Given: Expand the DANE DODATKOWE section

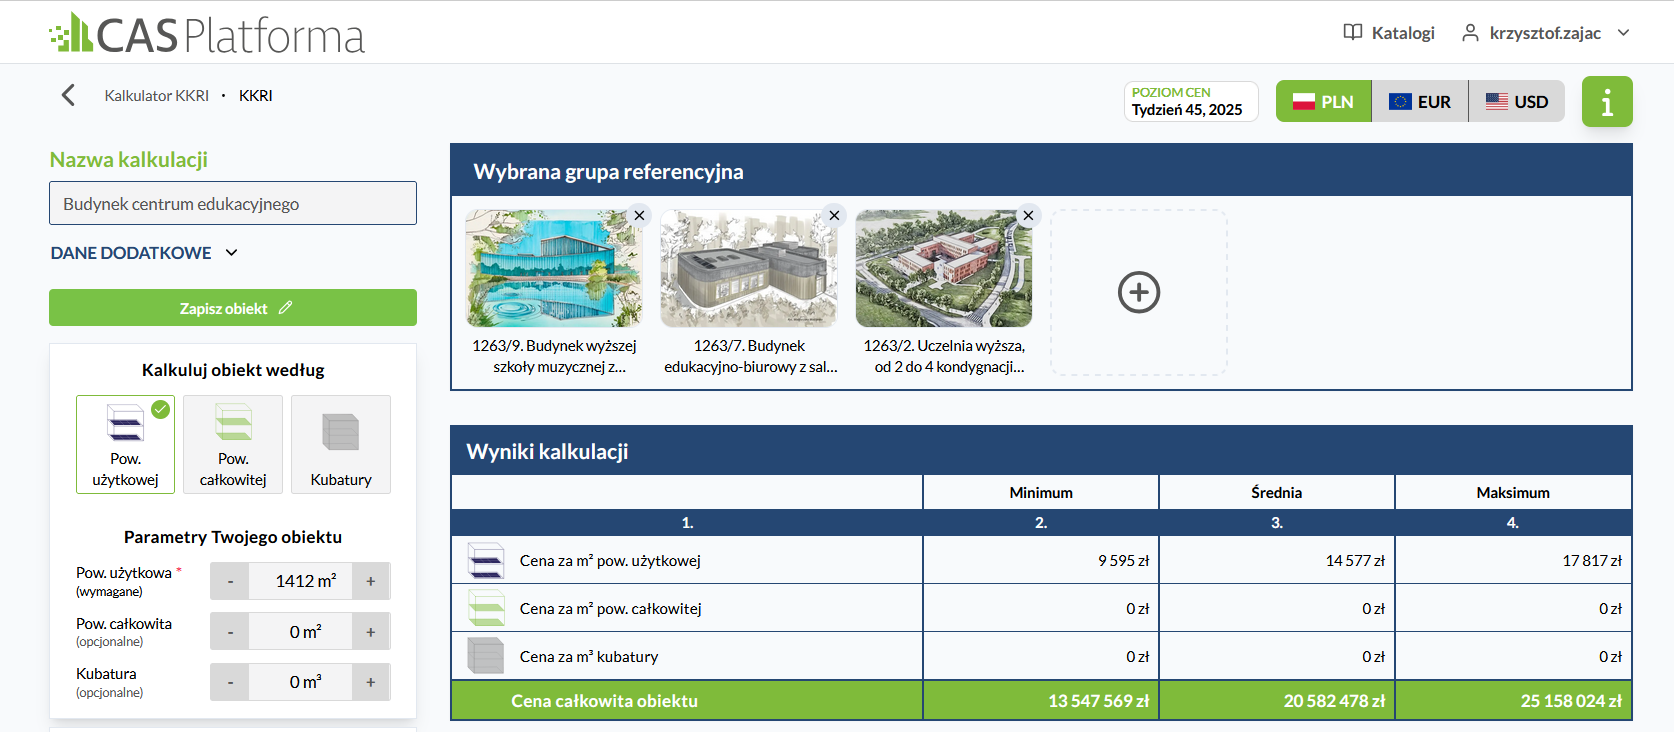Looking at the screenshot, I should 144,253.
